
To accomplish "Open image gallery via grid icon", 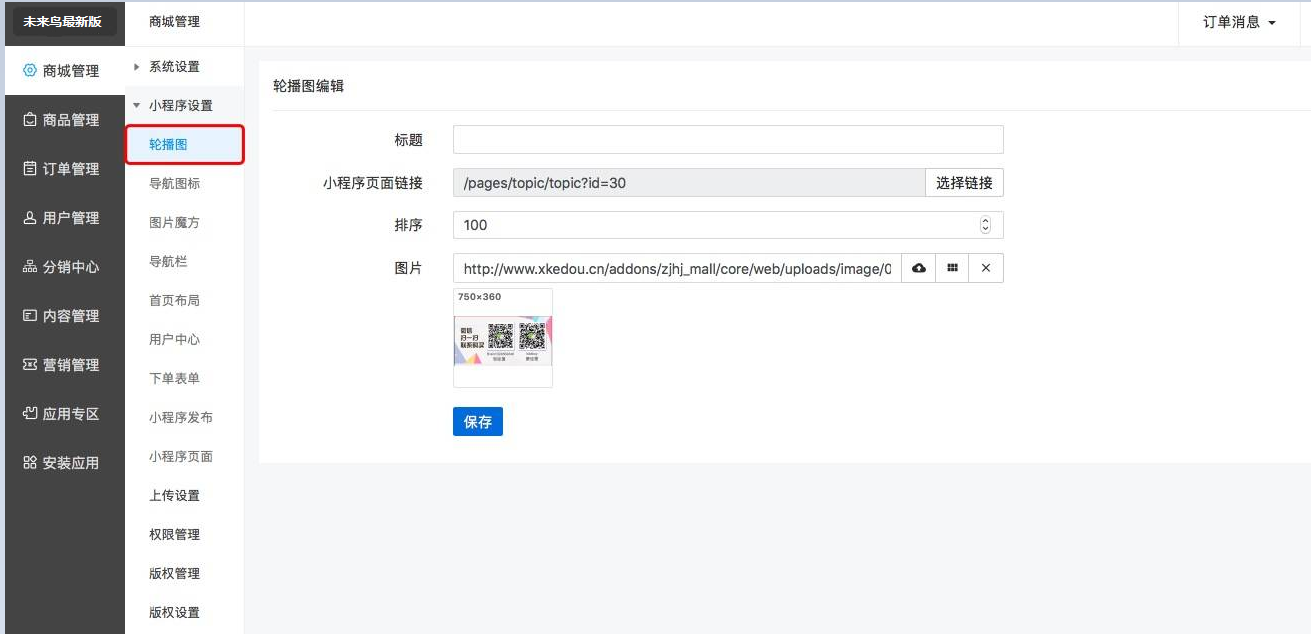I will [x=952, y=268].
